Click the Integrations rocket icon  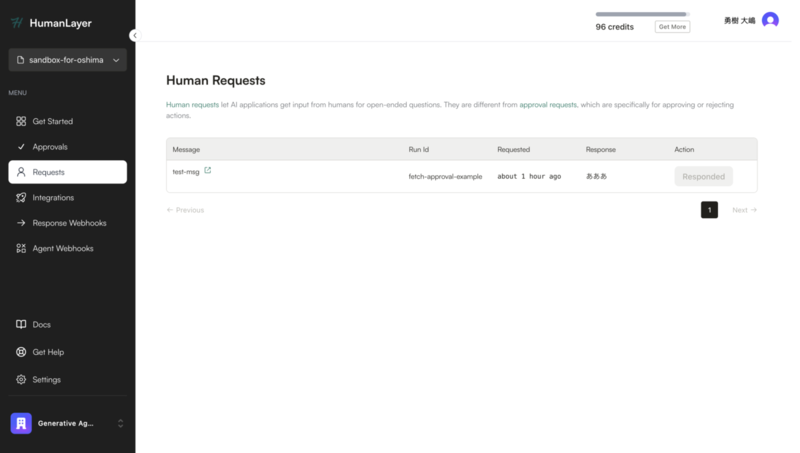[21, 197]
